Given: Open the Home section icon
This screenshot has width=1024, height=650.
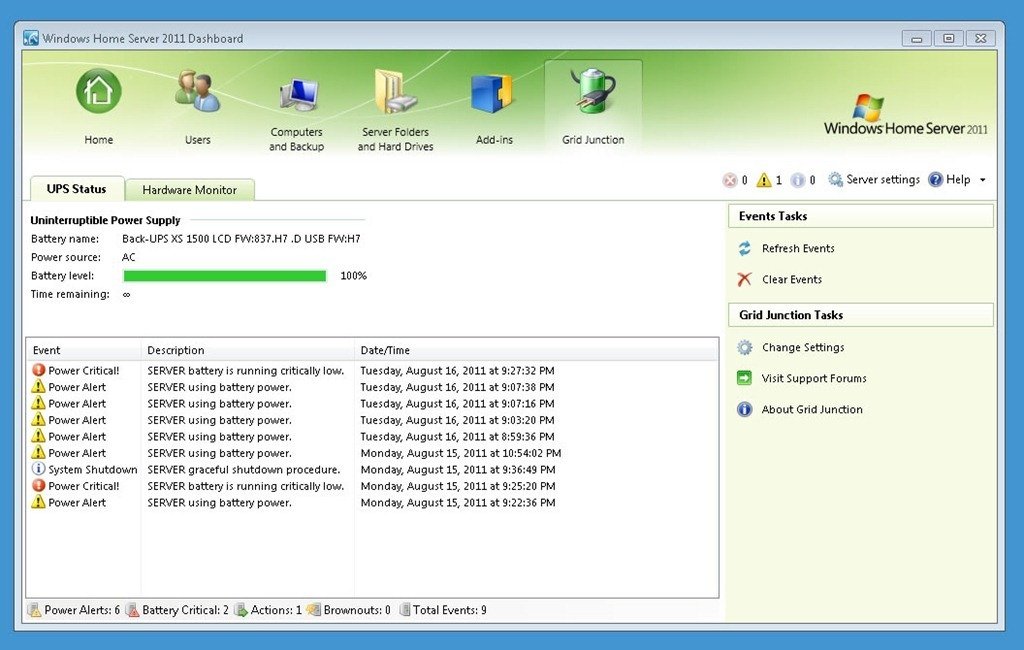Looking at the screenshot, I should coord(99,91).
